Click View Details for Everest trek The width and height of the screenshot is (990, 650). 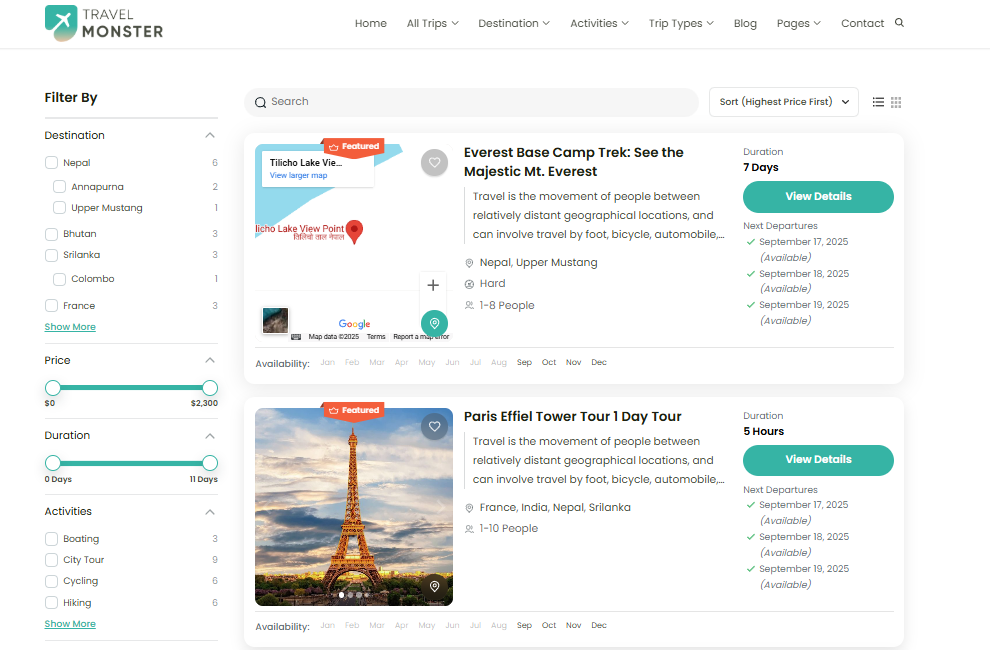[817, 197]
